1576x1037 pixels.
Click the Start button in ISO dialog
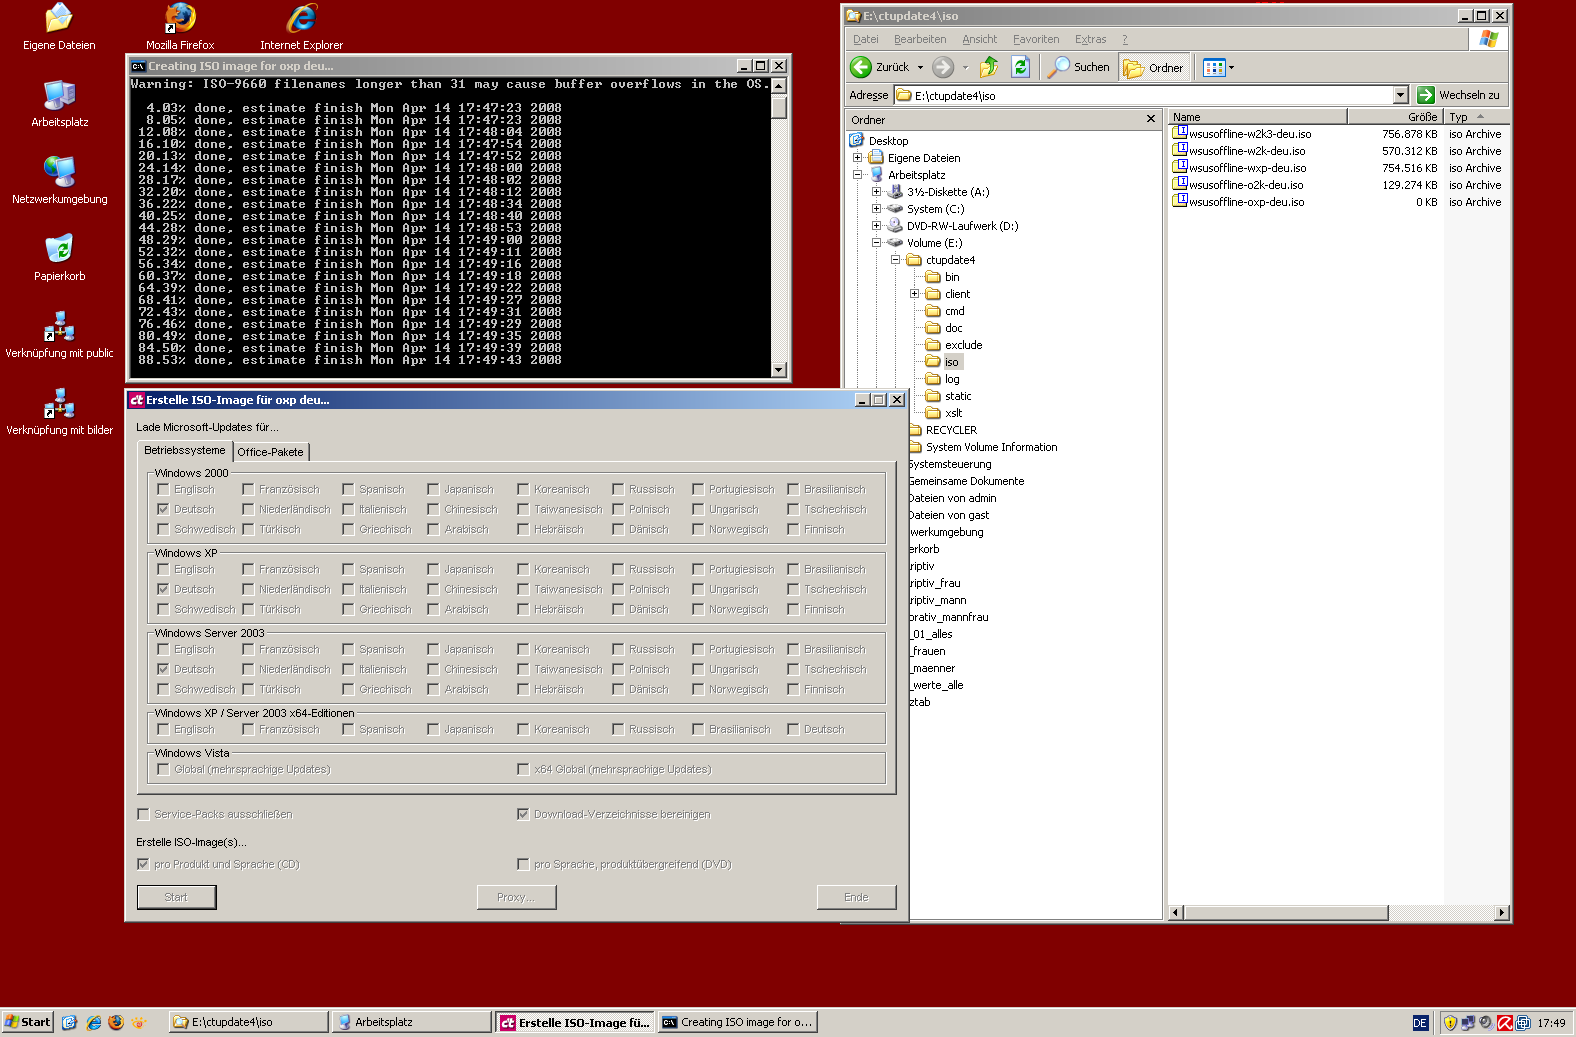pos(176,897)
